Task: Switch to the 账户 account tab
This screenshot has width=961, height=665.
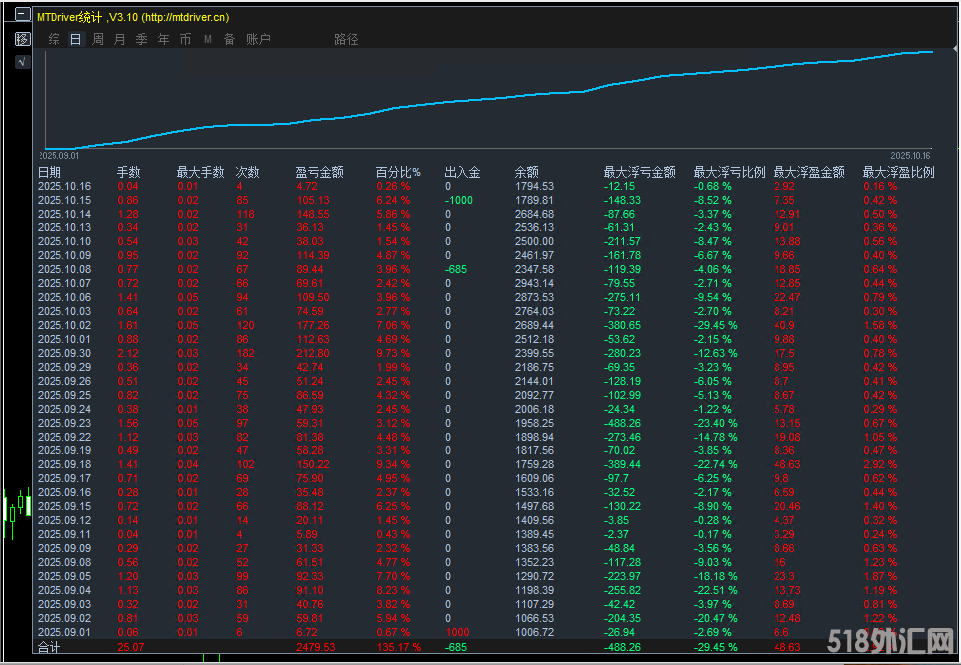Action: coord(258,39)
